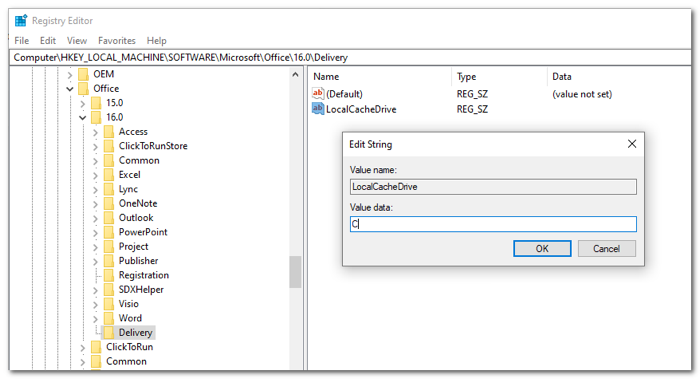Select the Project tree key

[133, 246]
